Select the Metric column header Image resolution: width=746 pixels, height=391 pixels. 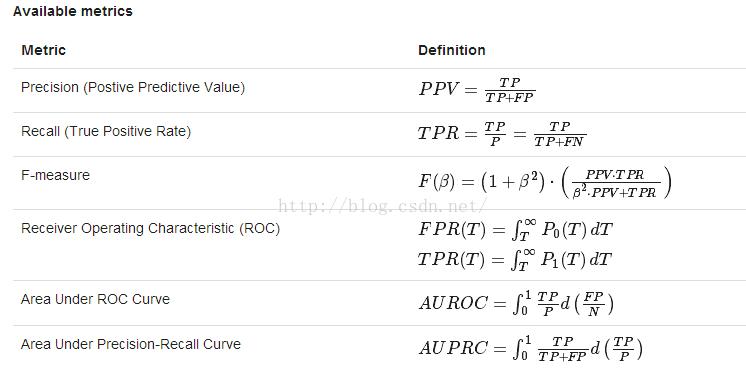click(x=43, y=50)
